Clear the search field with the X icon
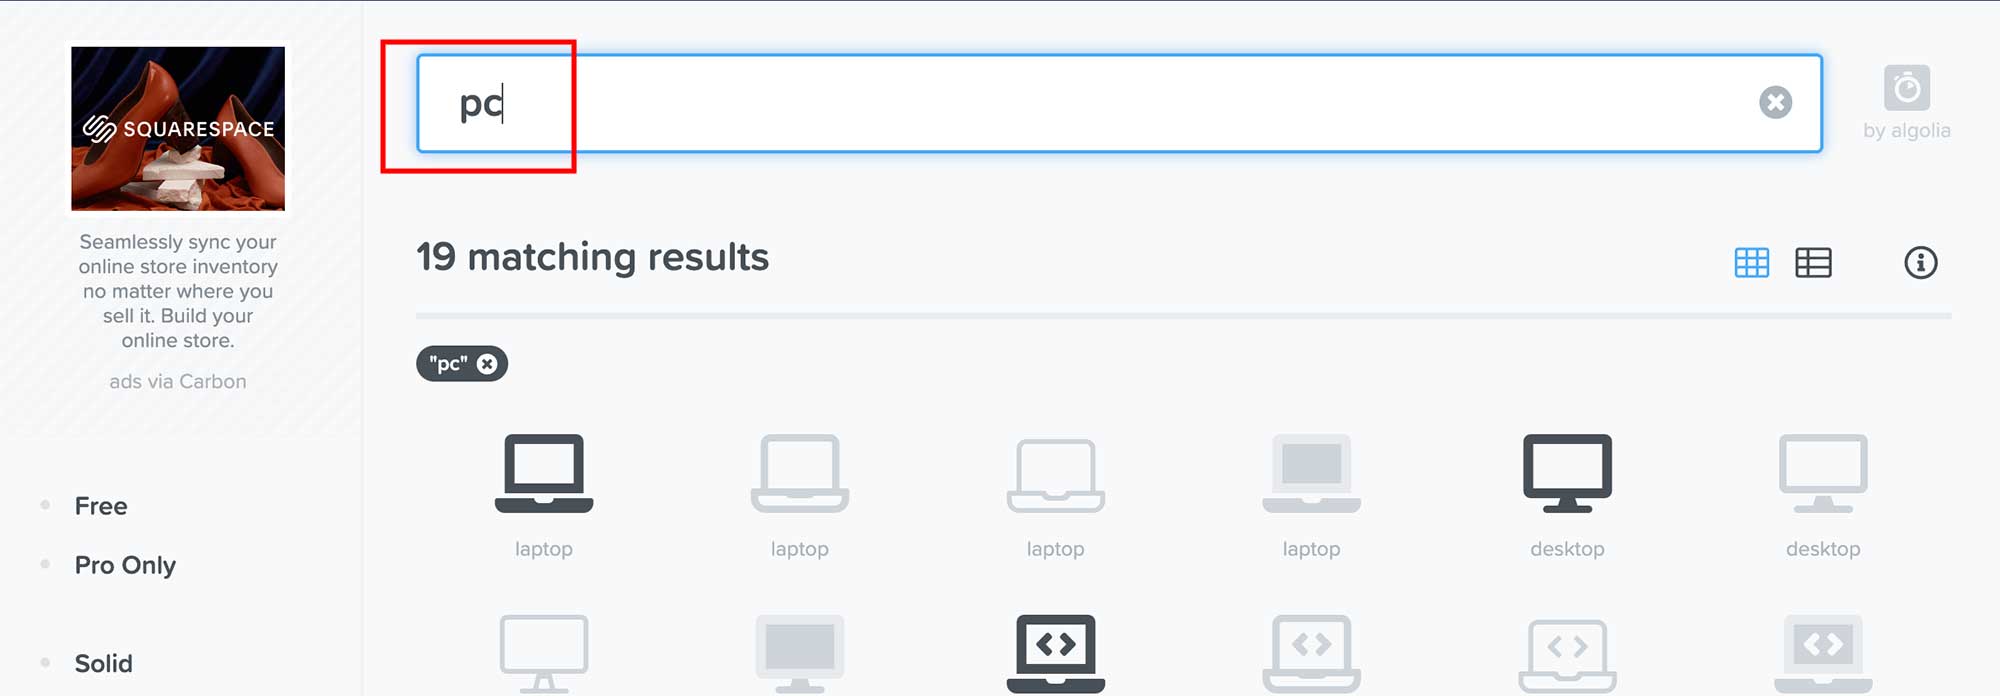2000x696 pixels. point(1775,102)
